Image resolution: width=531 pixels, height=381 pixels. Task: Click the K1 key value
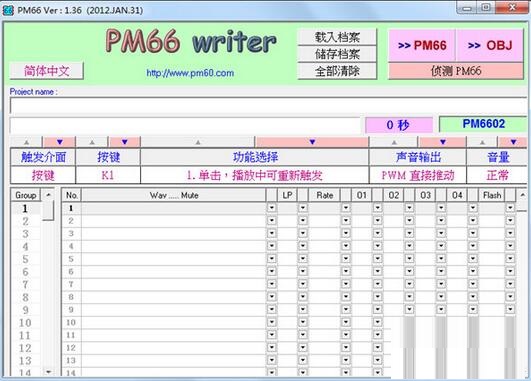tap(108, 175)
